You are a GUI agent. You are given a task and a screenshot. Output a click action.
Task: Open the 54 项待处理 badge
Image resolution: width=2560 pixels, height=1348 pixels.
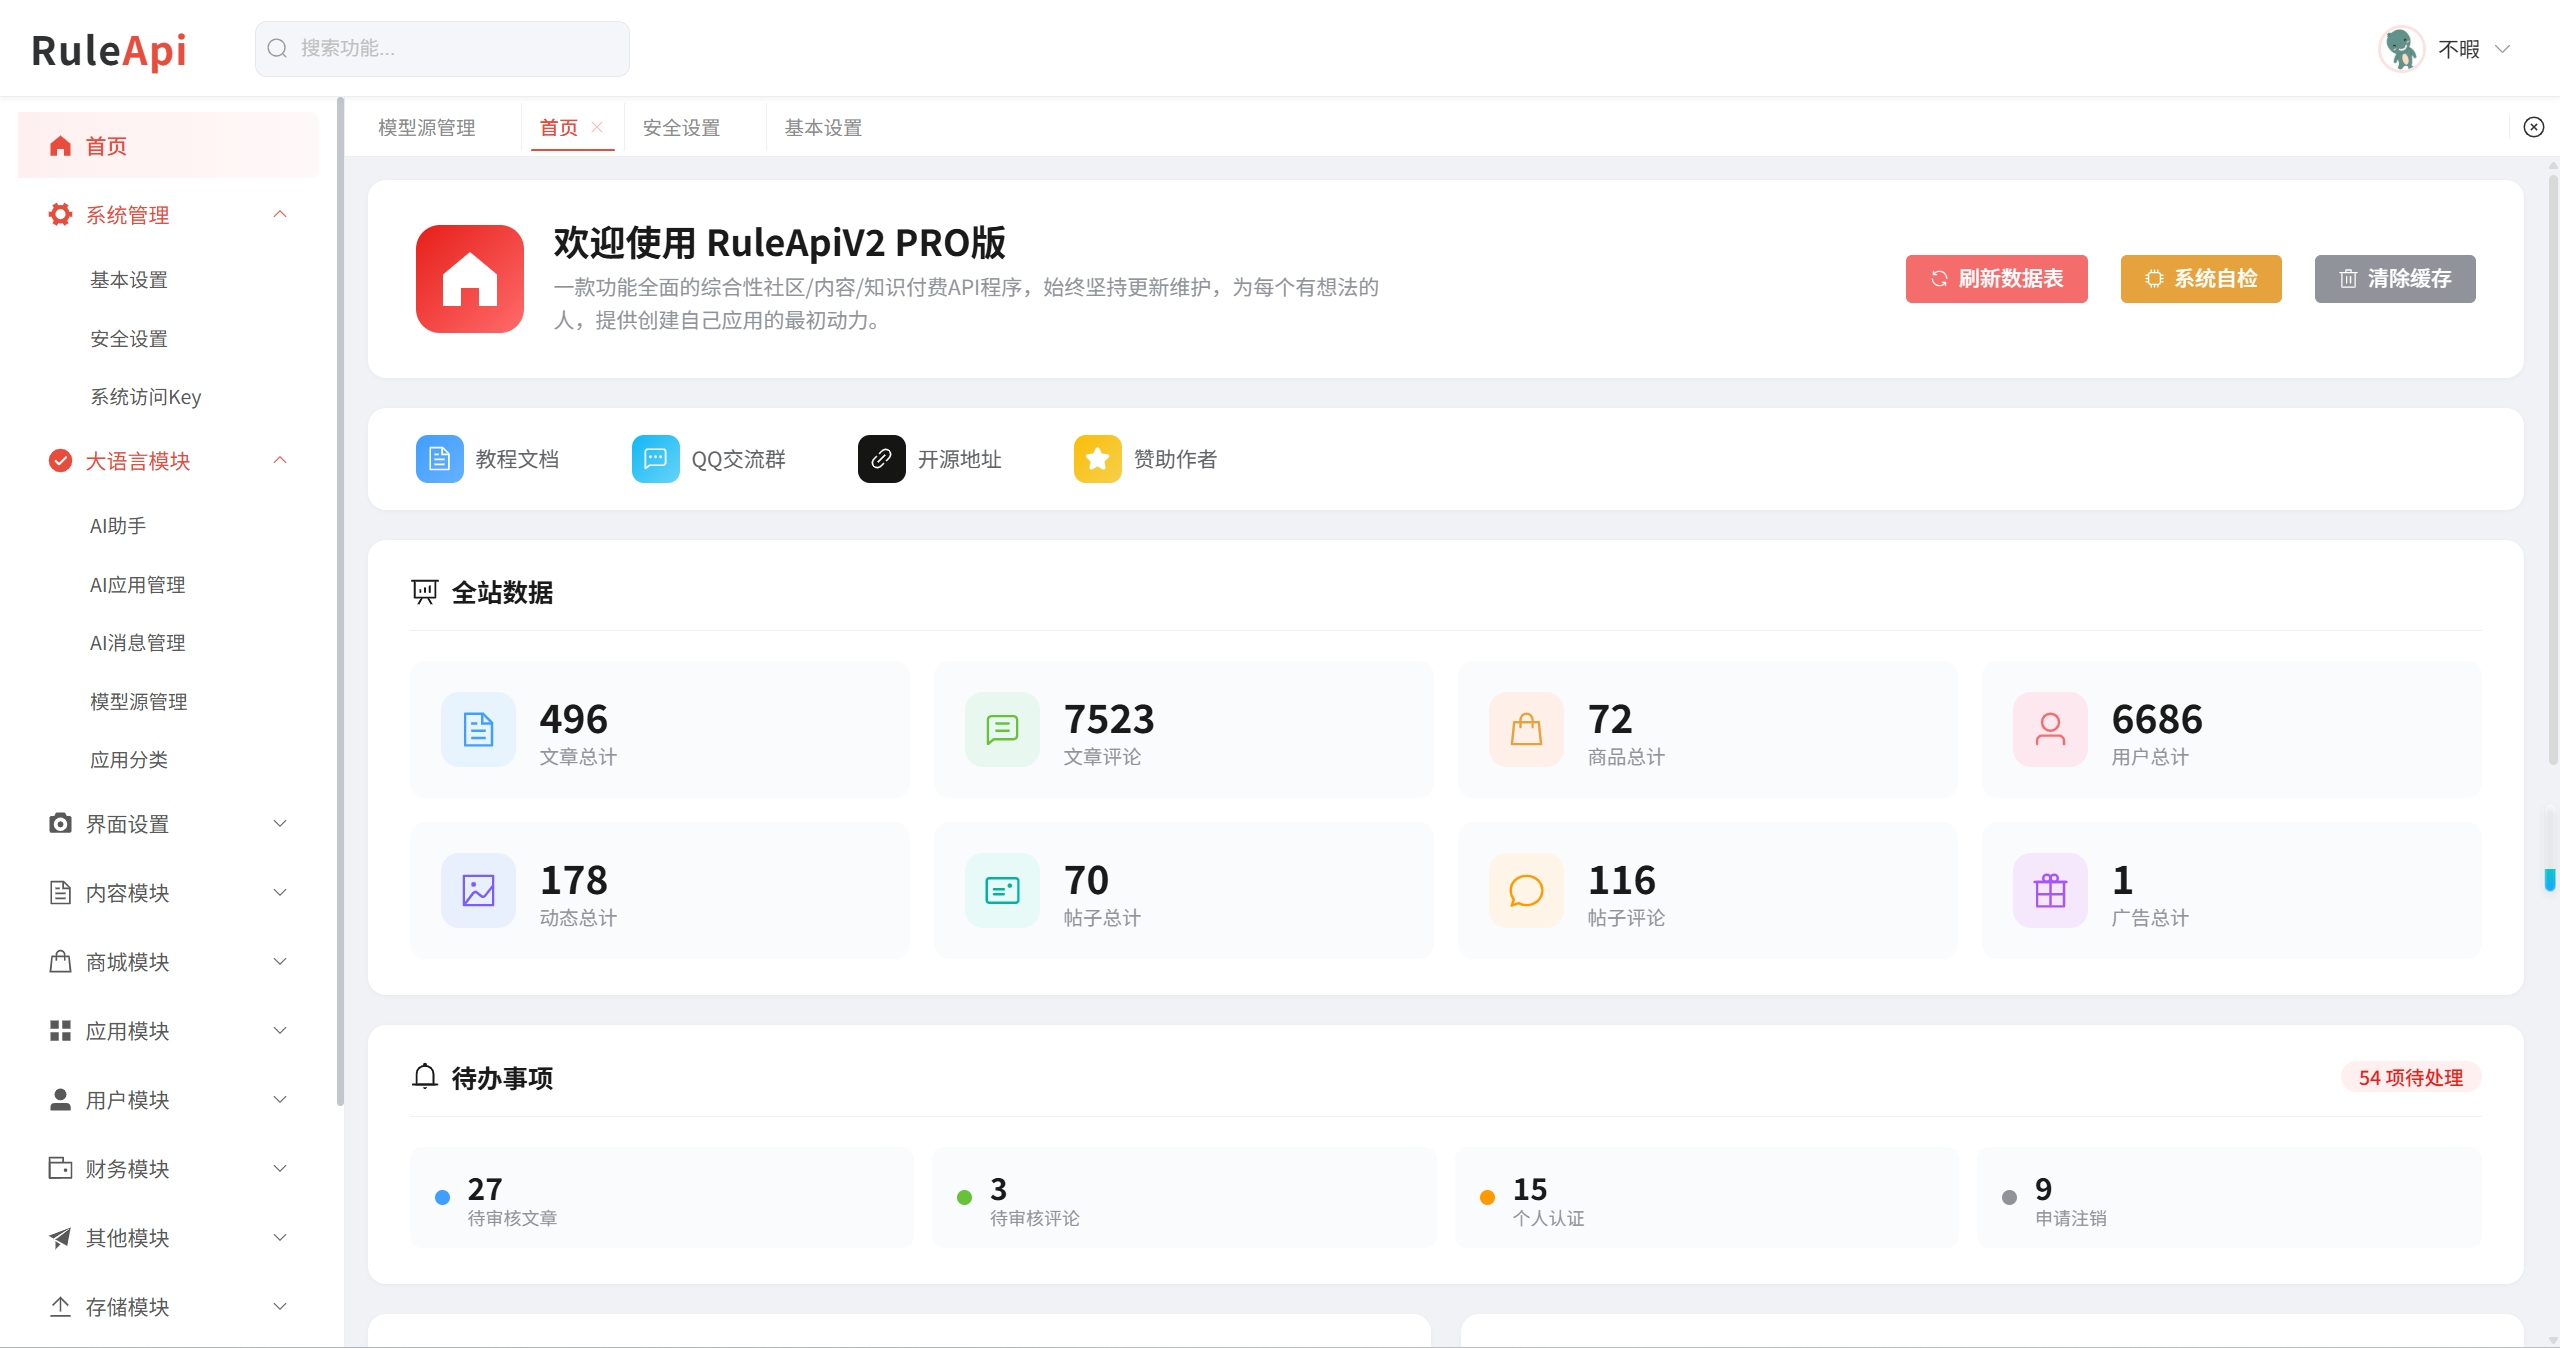[2411, 1078]
